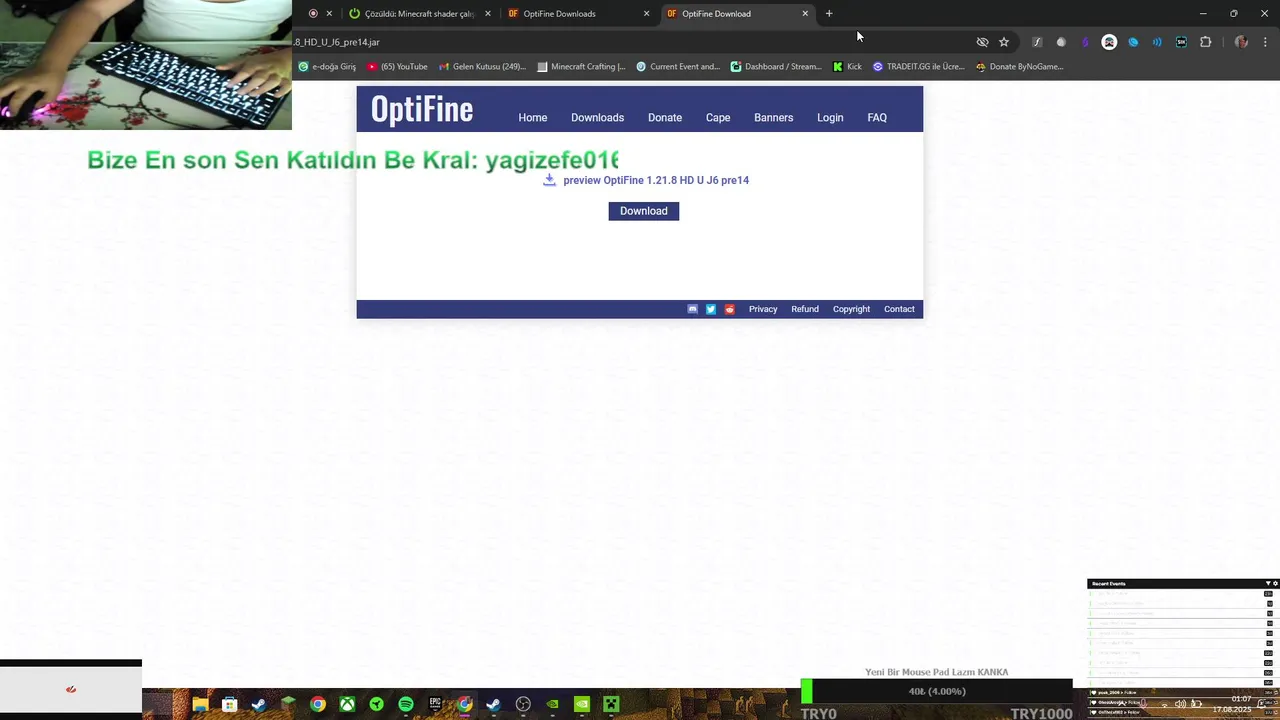The width and height of the screenshot is (1280, 720).
Task: Open the Dashboard / Stream bookmark
Action: click(776, 67)
